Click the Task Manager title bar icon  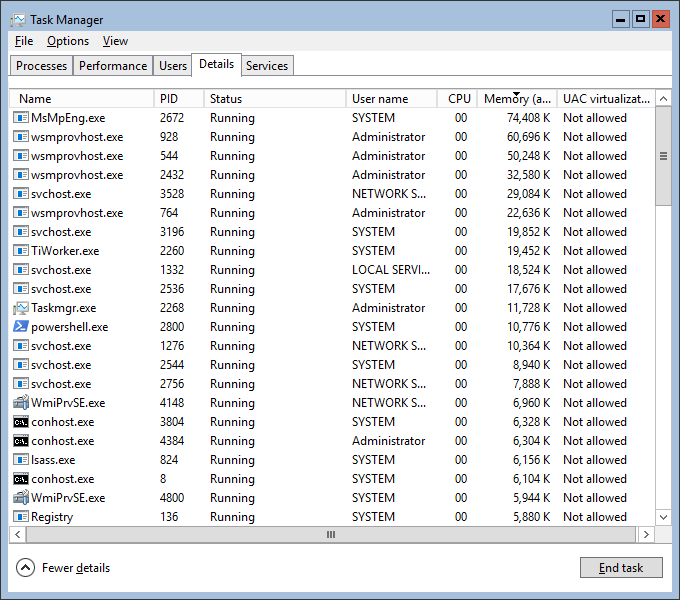(18, 20)
